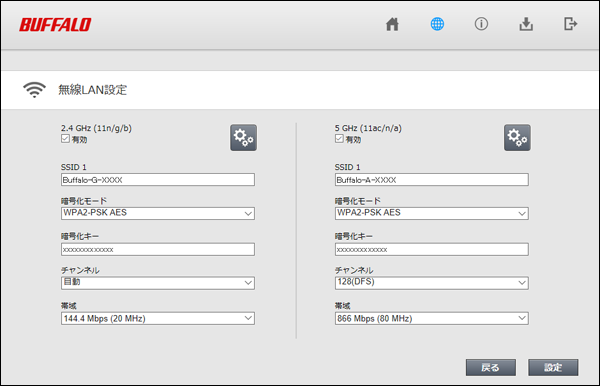Screen dimensions: 600x386
Task: Open 5 GHz 暗号化モード dropdown
Action: (x=432, y=213)
